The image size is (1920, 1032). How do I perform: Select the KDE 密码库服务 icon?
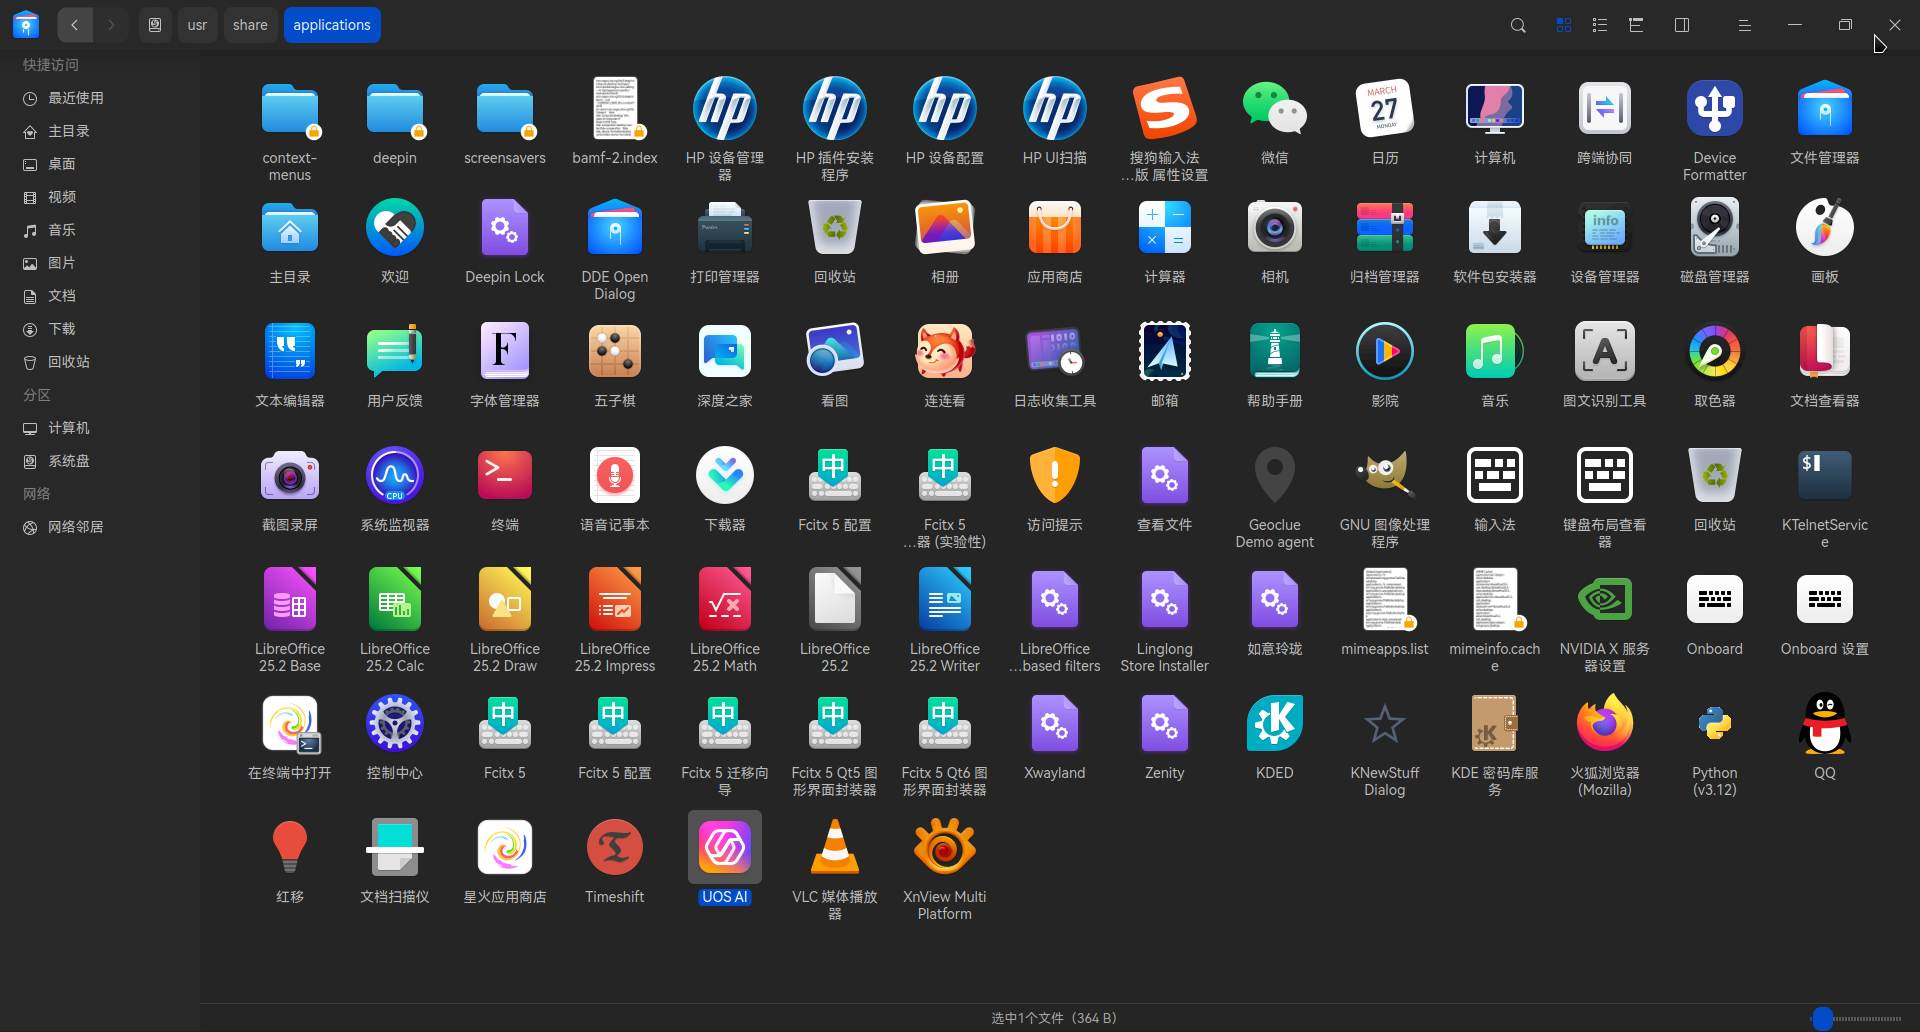tap(1494, 723)
